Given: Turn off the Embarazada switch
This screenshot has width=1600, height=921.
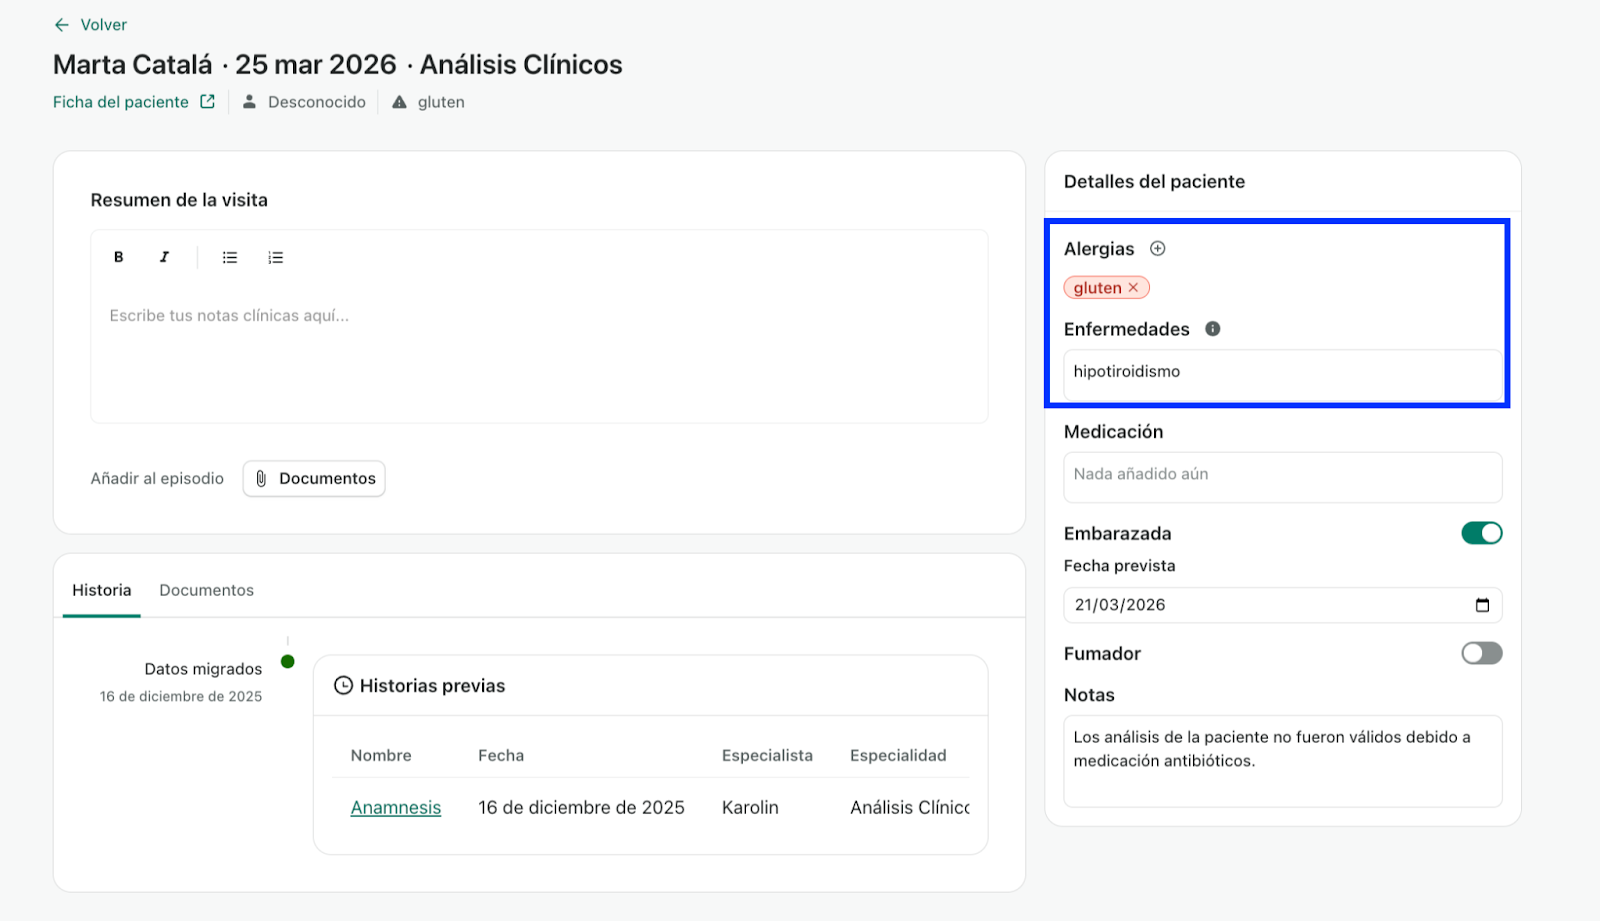Looking at the screenshot, I should point(1481,533).
